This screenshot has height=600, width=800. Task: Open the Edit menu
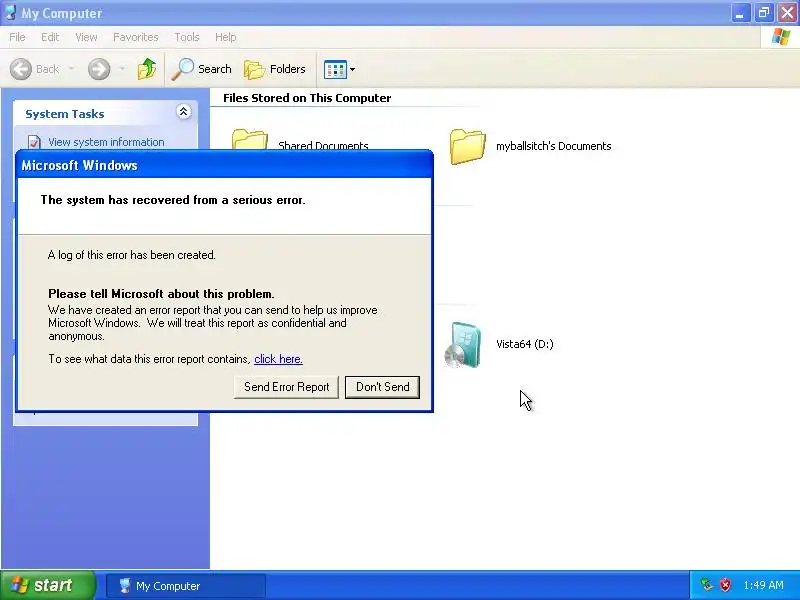[50, 37]
